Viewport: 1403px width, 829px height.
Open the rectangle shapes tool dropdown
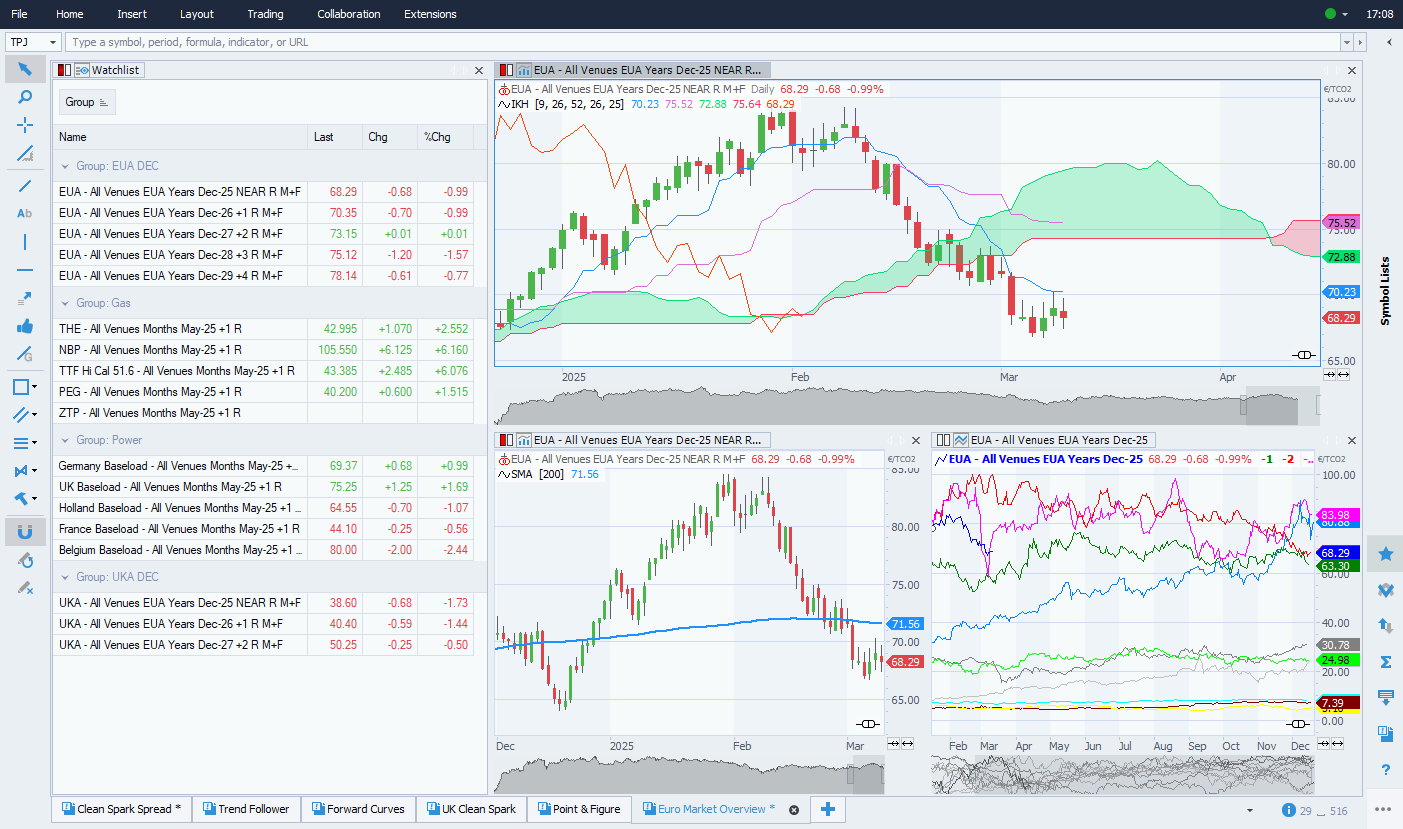[35, 387]
